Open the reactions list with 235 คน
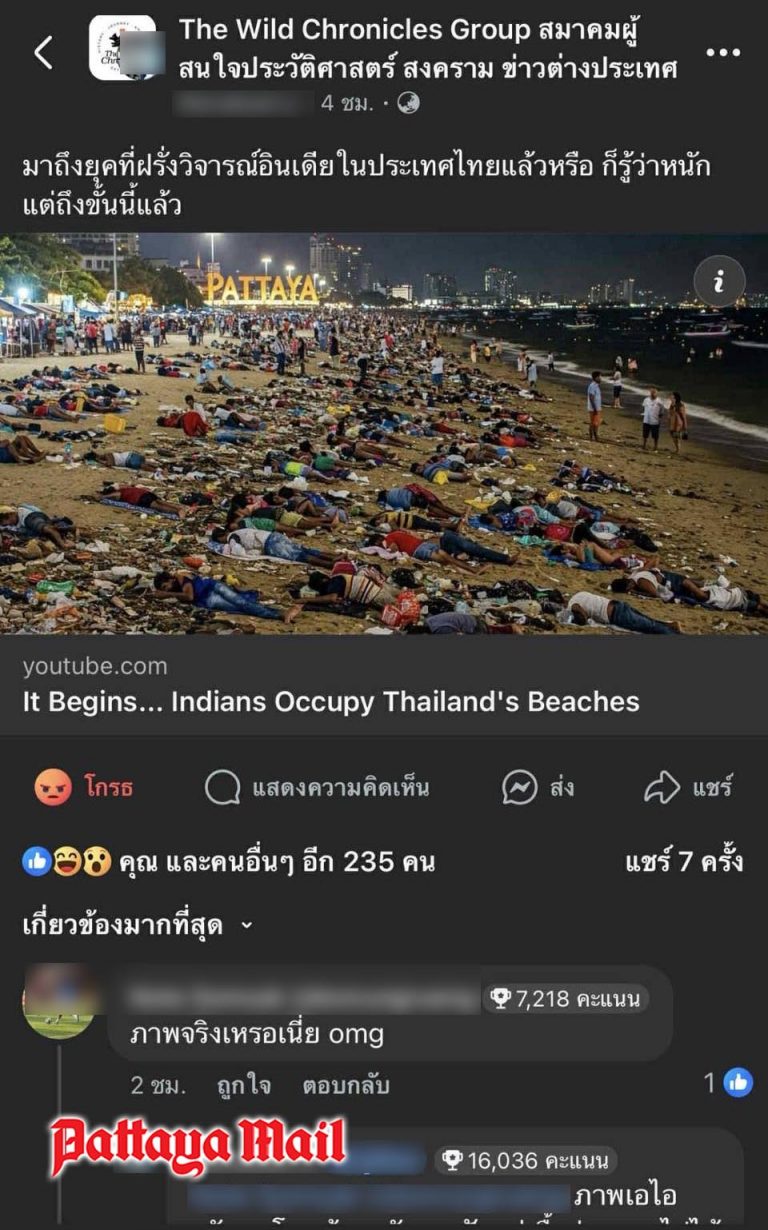The height and width of the screenshot is (1230, 768). 229,861
